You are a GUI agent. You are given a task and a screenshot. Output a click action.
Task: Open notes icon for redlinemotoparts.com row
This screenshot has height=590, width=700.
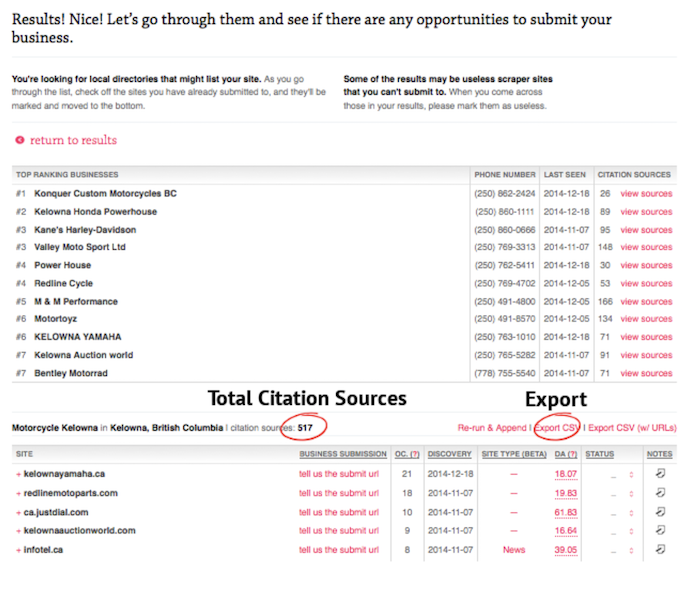click(660, 493)
